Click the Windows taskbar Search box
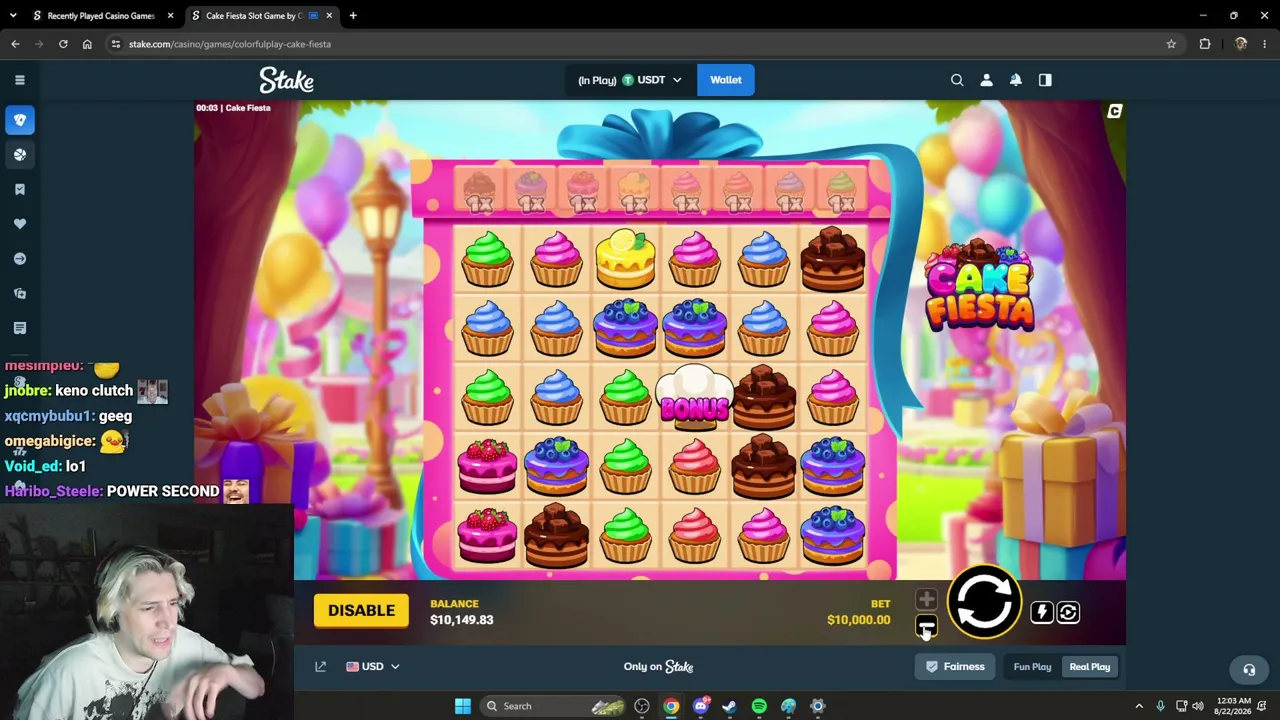The width and height of the screenshot is (1280, 720). pyautogui.click(x=553, y=706)
